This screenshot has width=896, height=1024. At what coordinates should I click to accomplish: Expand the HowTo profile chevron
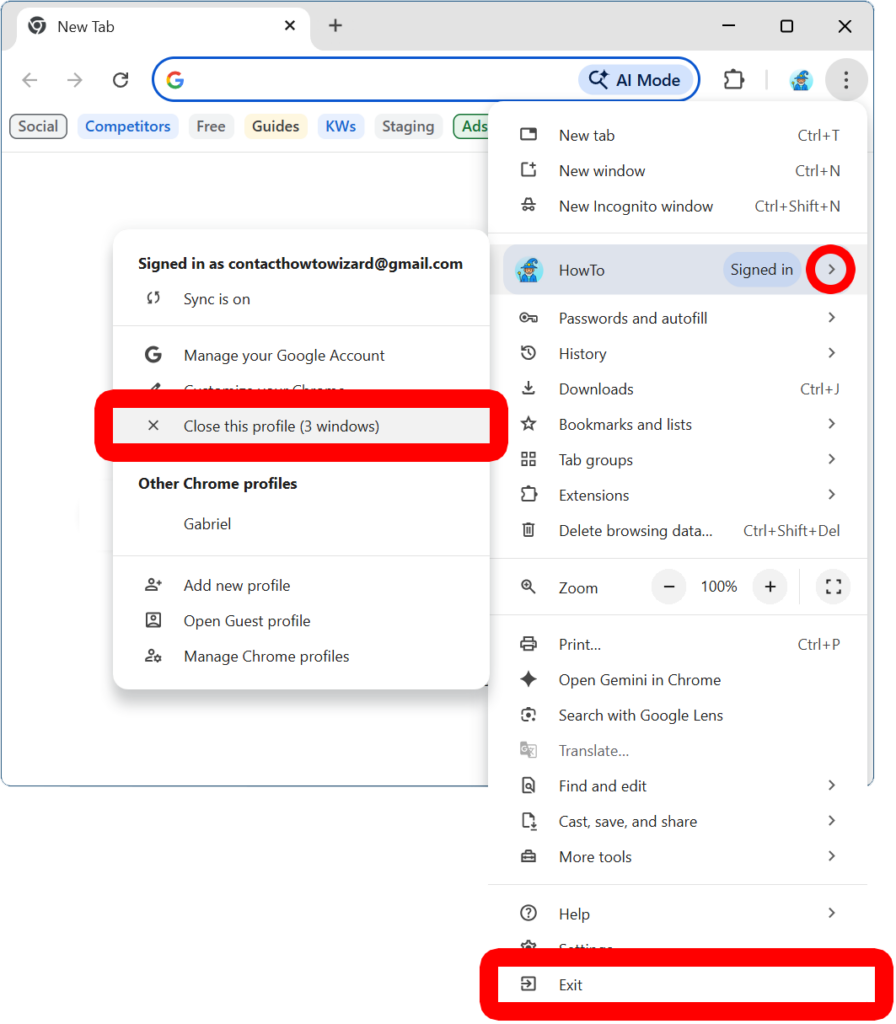[x=831, y=269]
